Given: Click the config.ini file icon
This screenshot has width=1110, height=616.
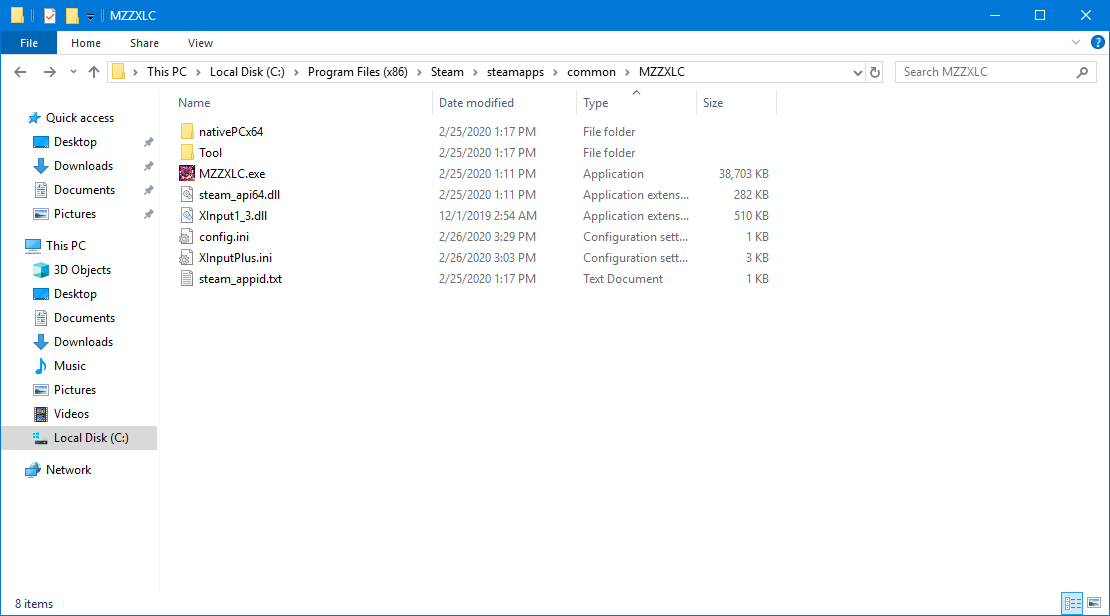Looking at the screenshot, I should (x=187, y=237).
